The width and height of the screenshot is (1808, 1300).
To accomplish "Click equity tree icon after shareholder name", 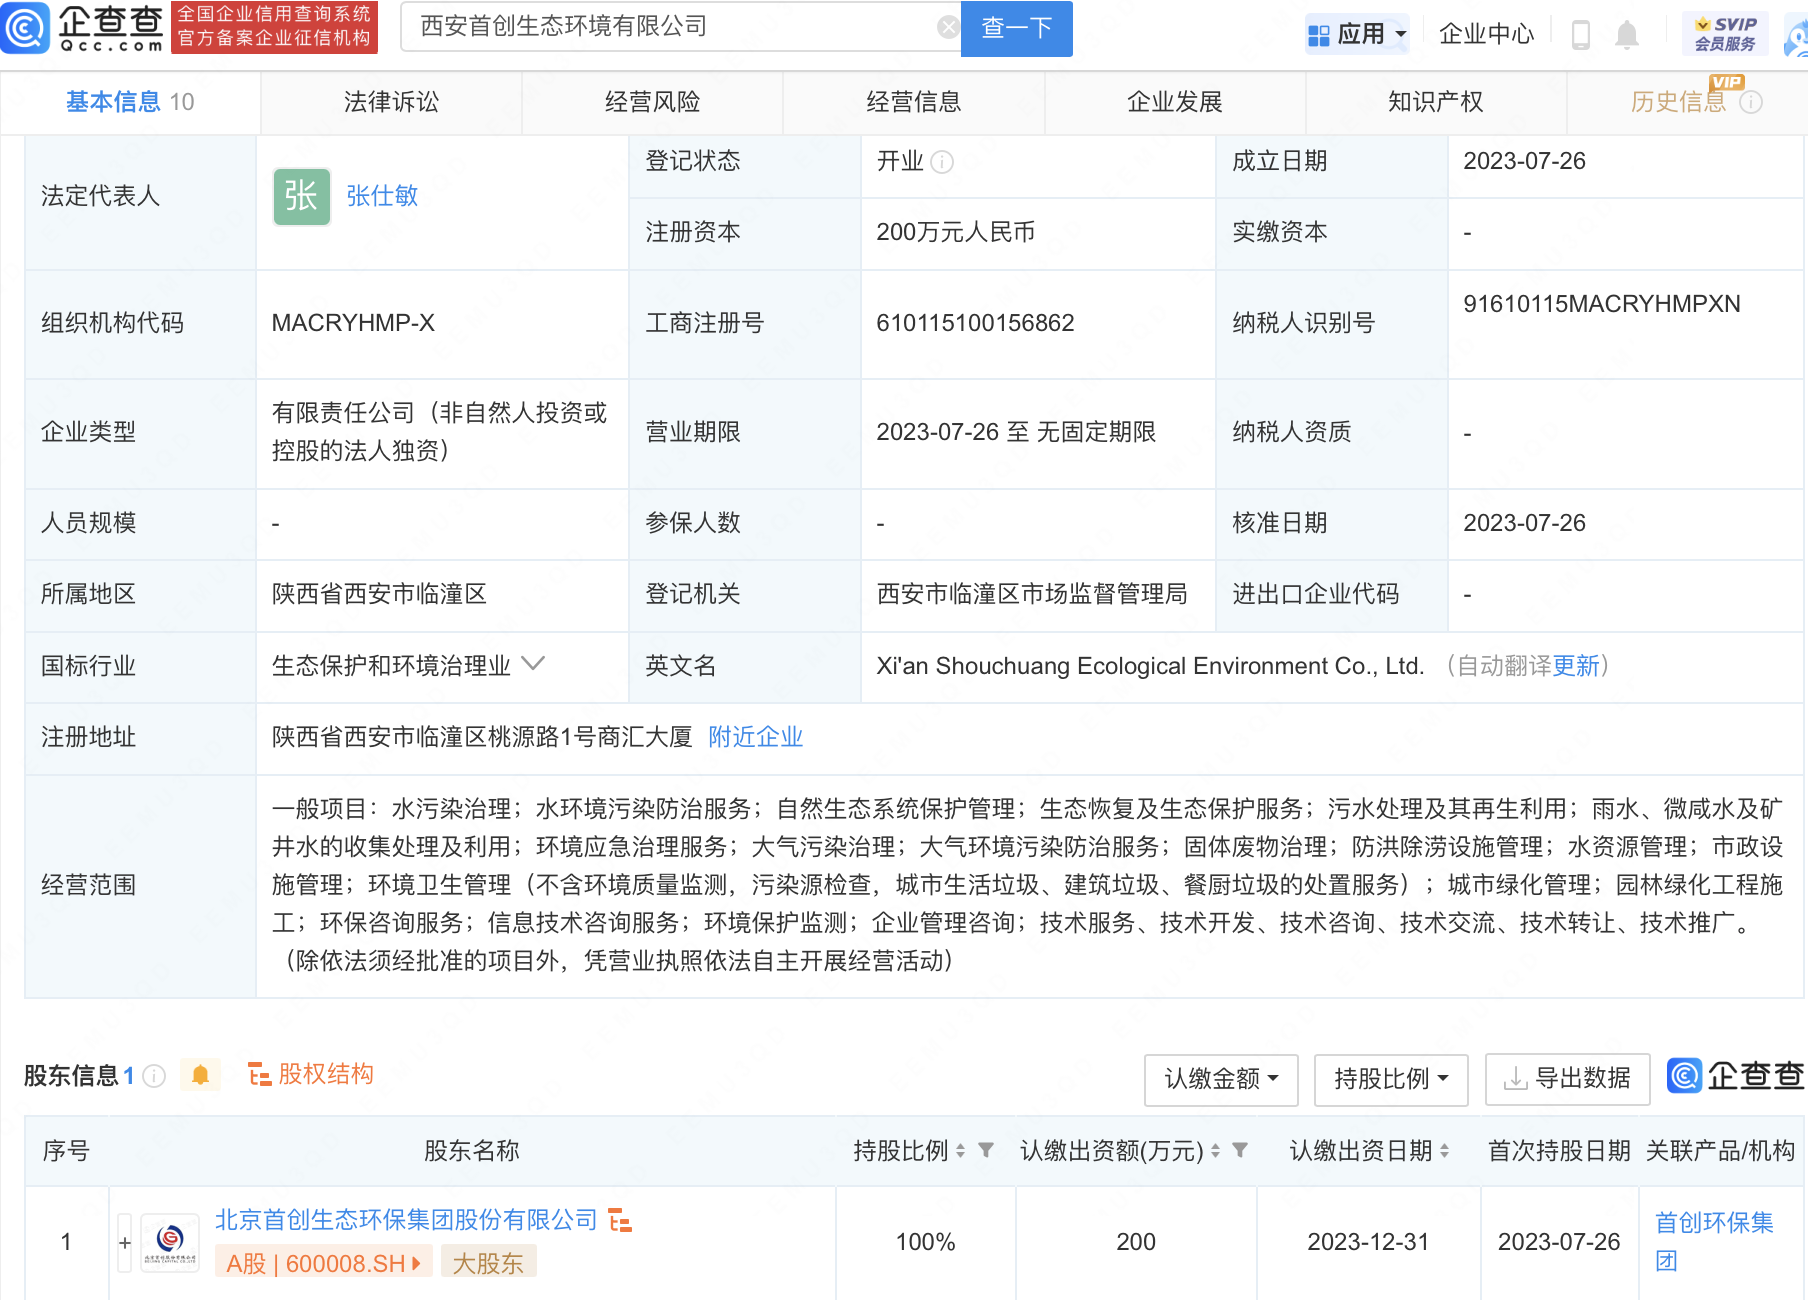I will [620, 1221].
